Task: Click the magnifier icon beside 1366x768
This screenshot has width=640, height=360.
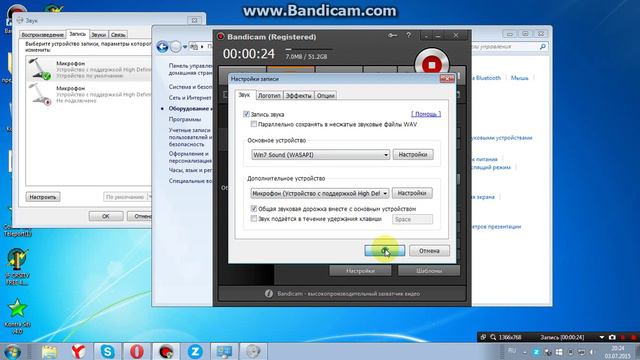Action: point(493,337)
